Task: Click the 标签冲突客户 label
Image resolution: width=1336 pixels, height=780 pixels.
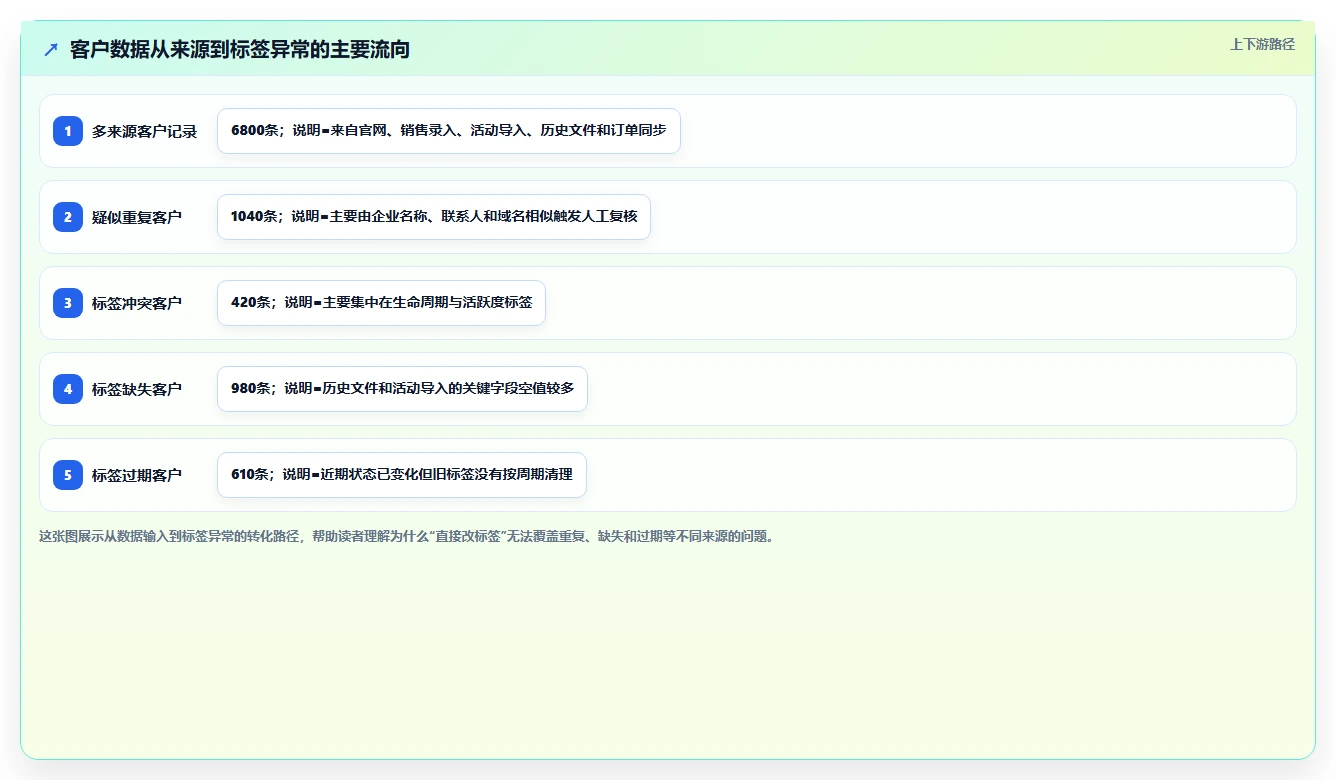Action: pos(137,303)
